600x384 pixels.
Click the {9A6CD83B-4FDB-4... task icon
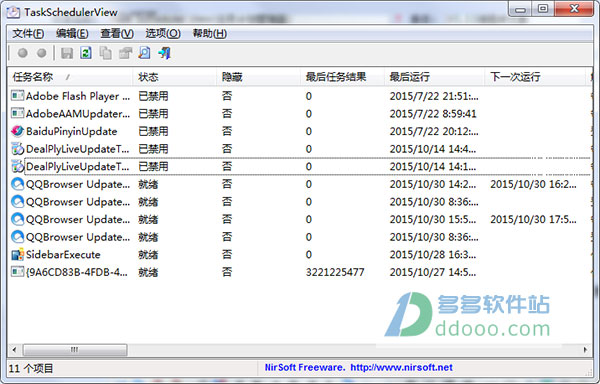pyautogui.click(x=17, y=272)
